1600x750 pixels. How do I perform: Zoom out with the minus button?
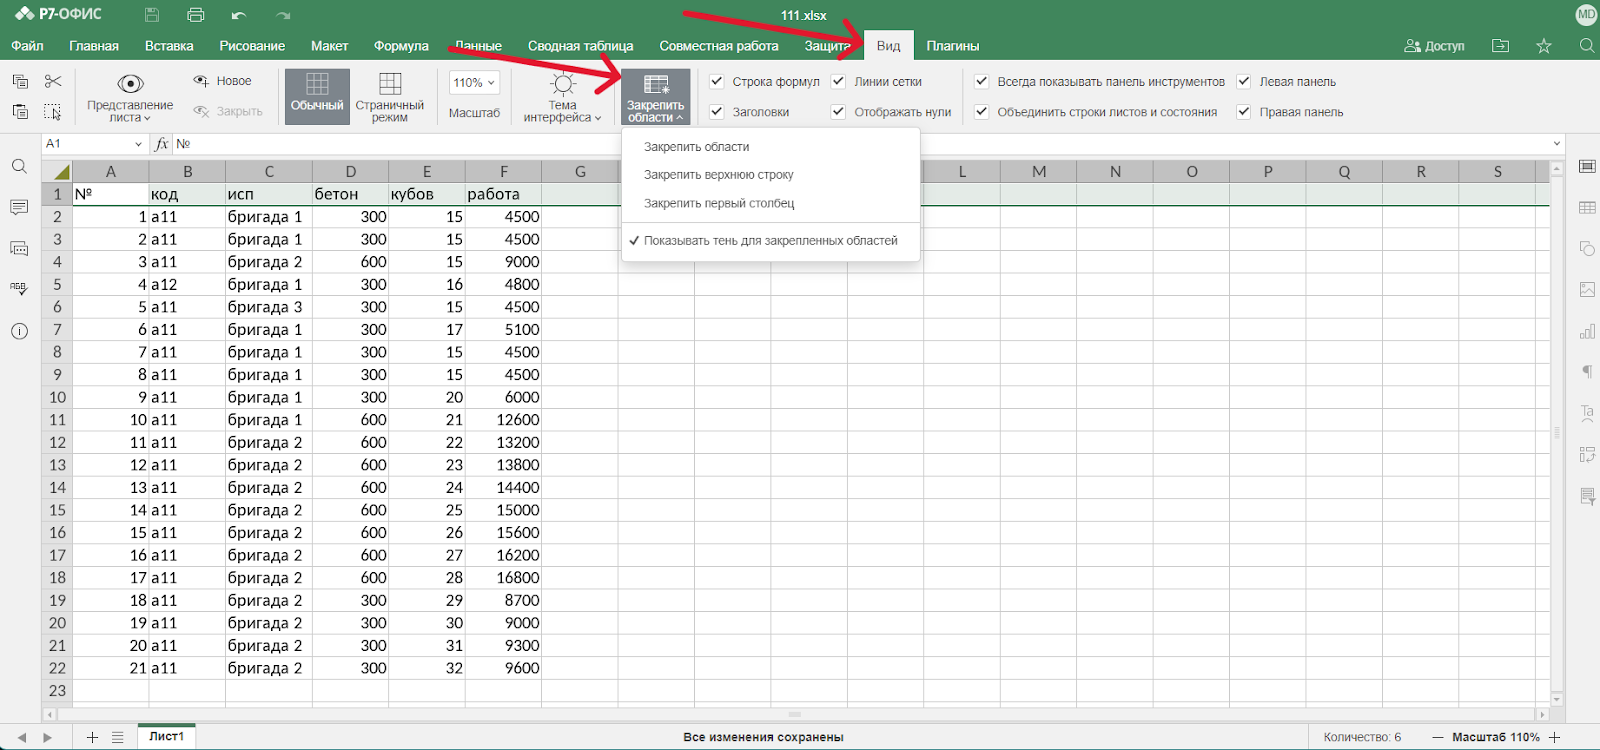click(1437, 737)
